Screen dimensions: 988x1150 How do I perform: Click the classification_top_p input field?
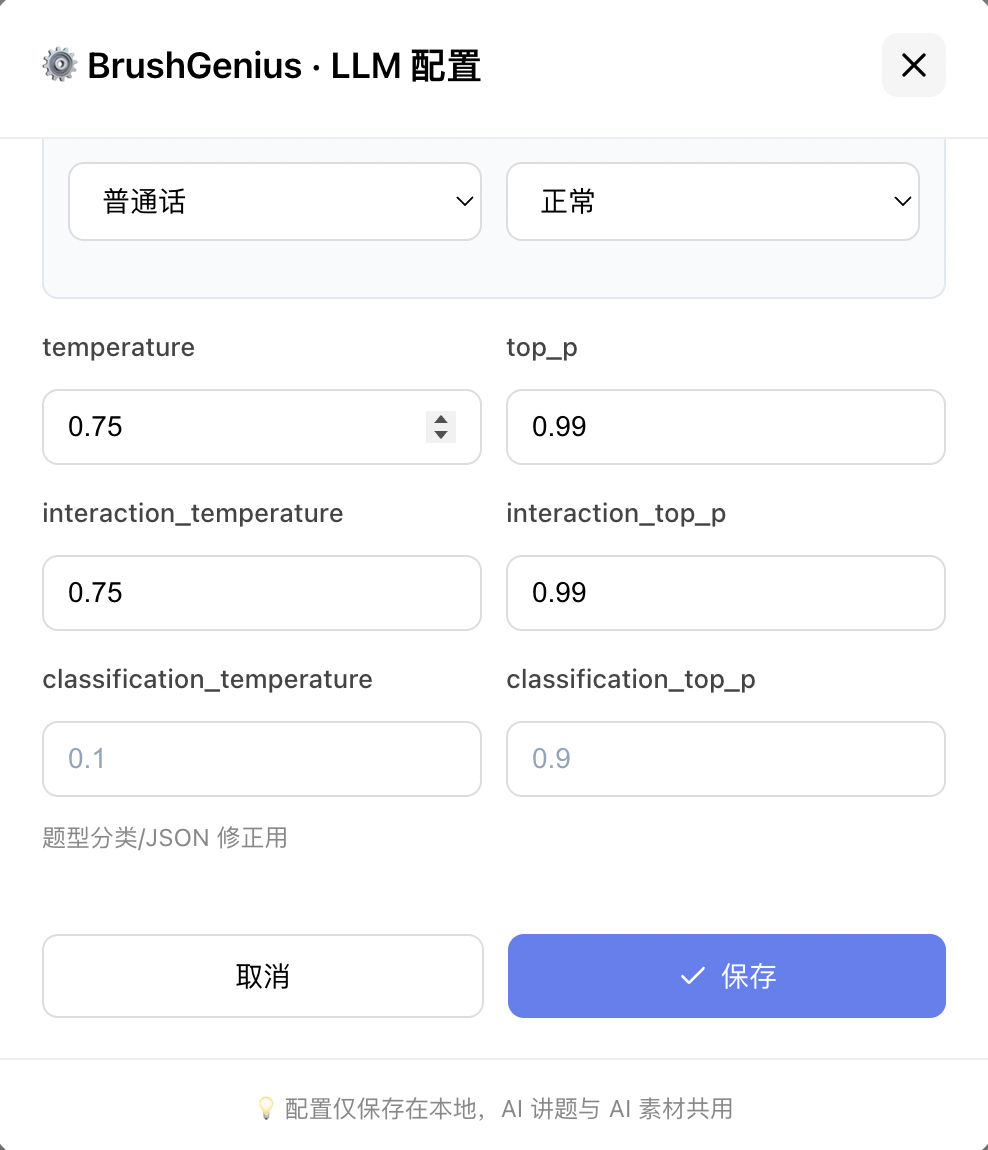click(x=725, y=759)
